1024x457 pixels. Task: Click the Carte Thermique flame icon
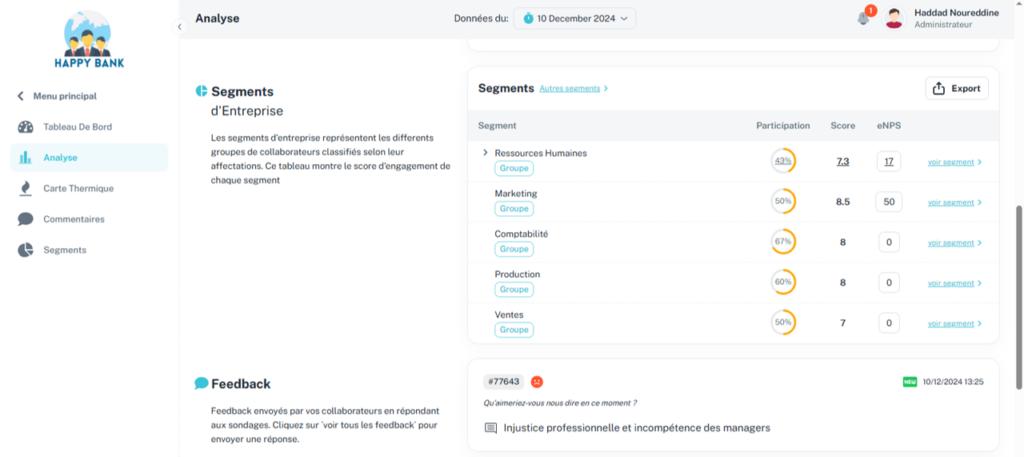click(x=25, y=188)
